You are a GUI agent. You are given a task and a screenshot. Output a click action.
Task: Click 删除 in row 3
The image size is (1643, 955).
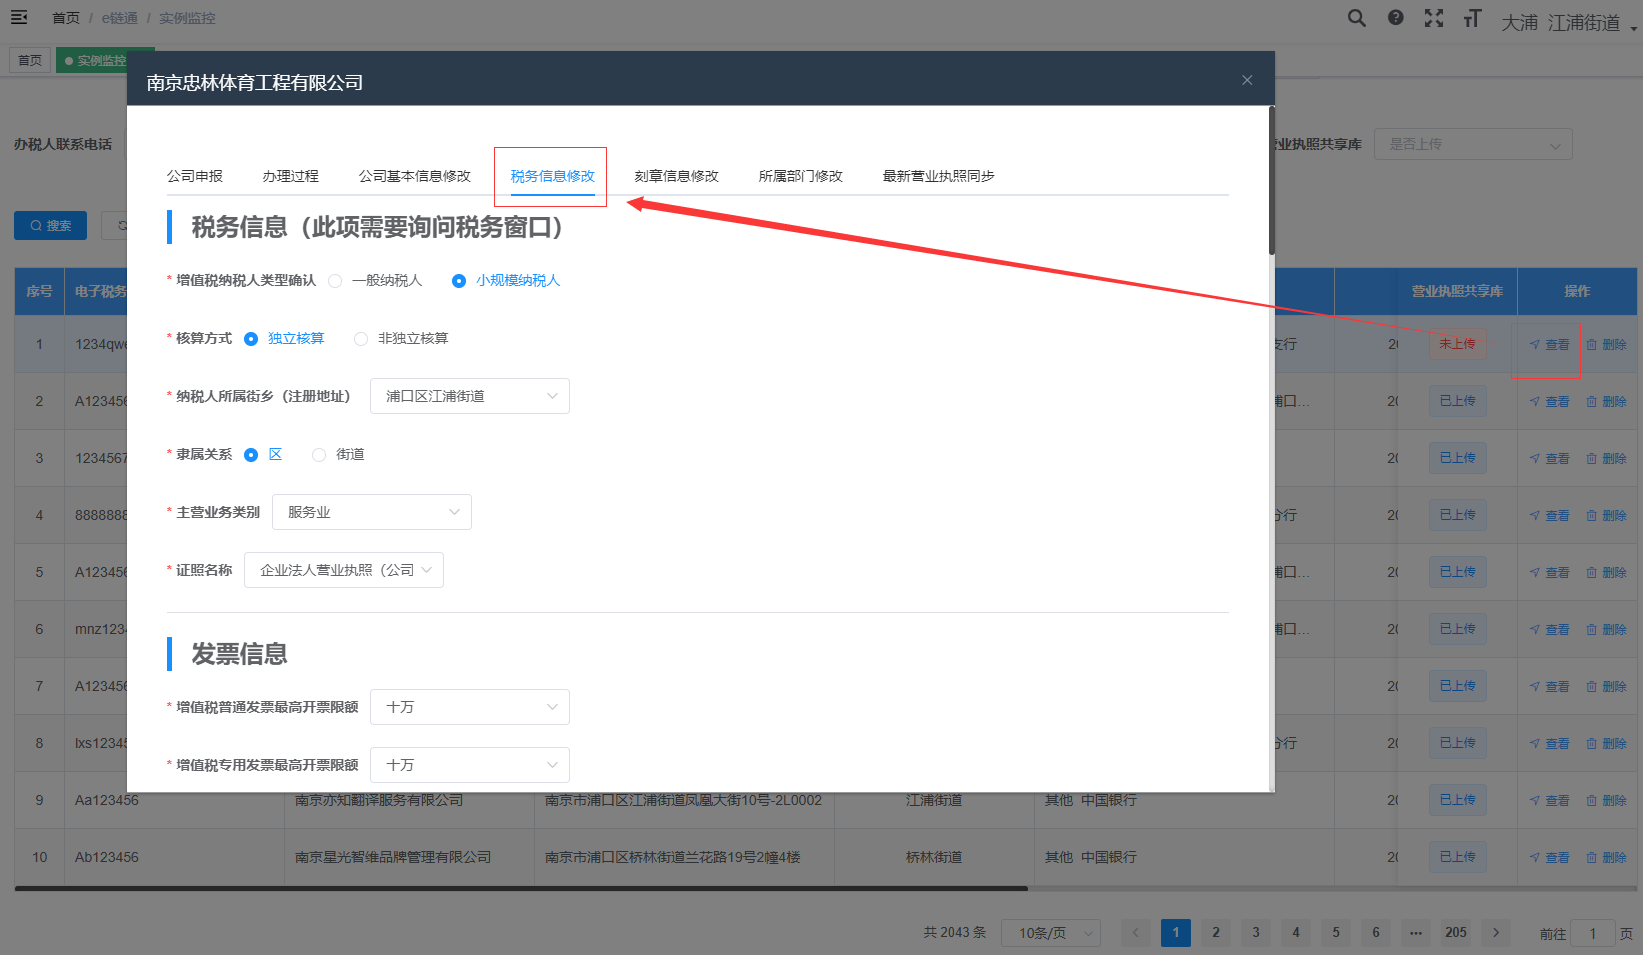(1606, 458)
